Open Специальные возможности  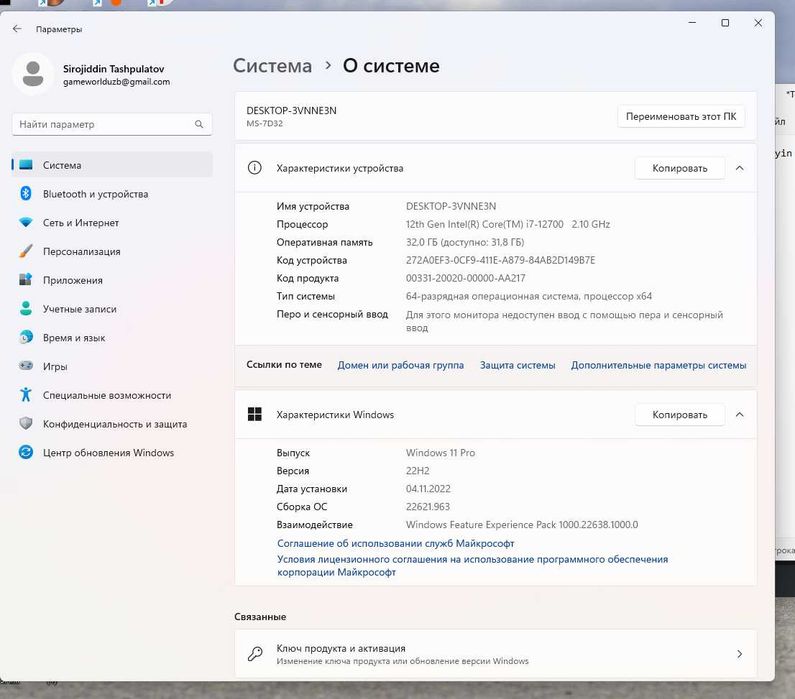tap(112, 395)
